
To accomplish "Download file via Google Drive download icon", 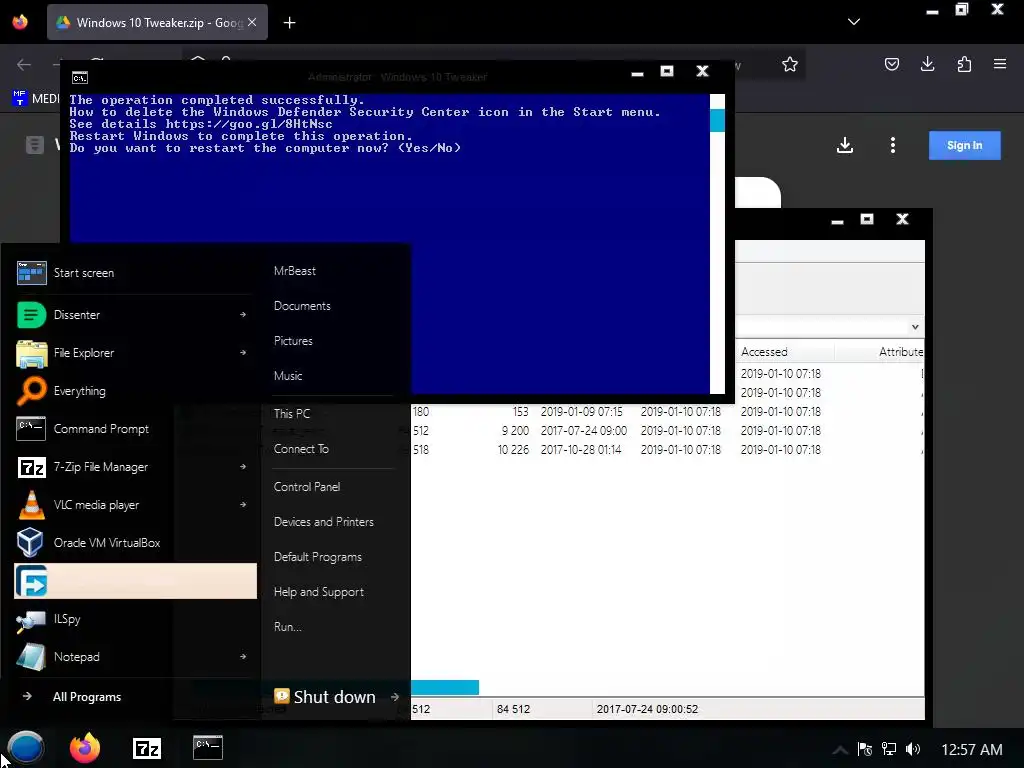I will (844, 145).
